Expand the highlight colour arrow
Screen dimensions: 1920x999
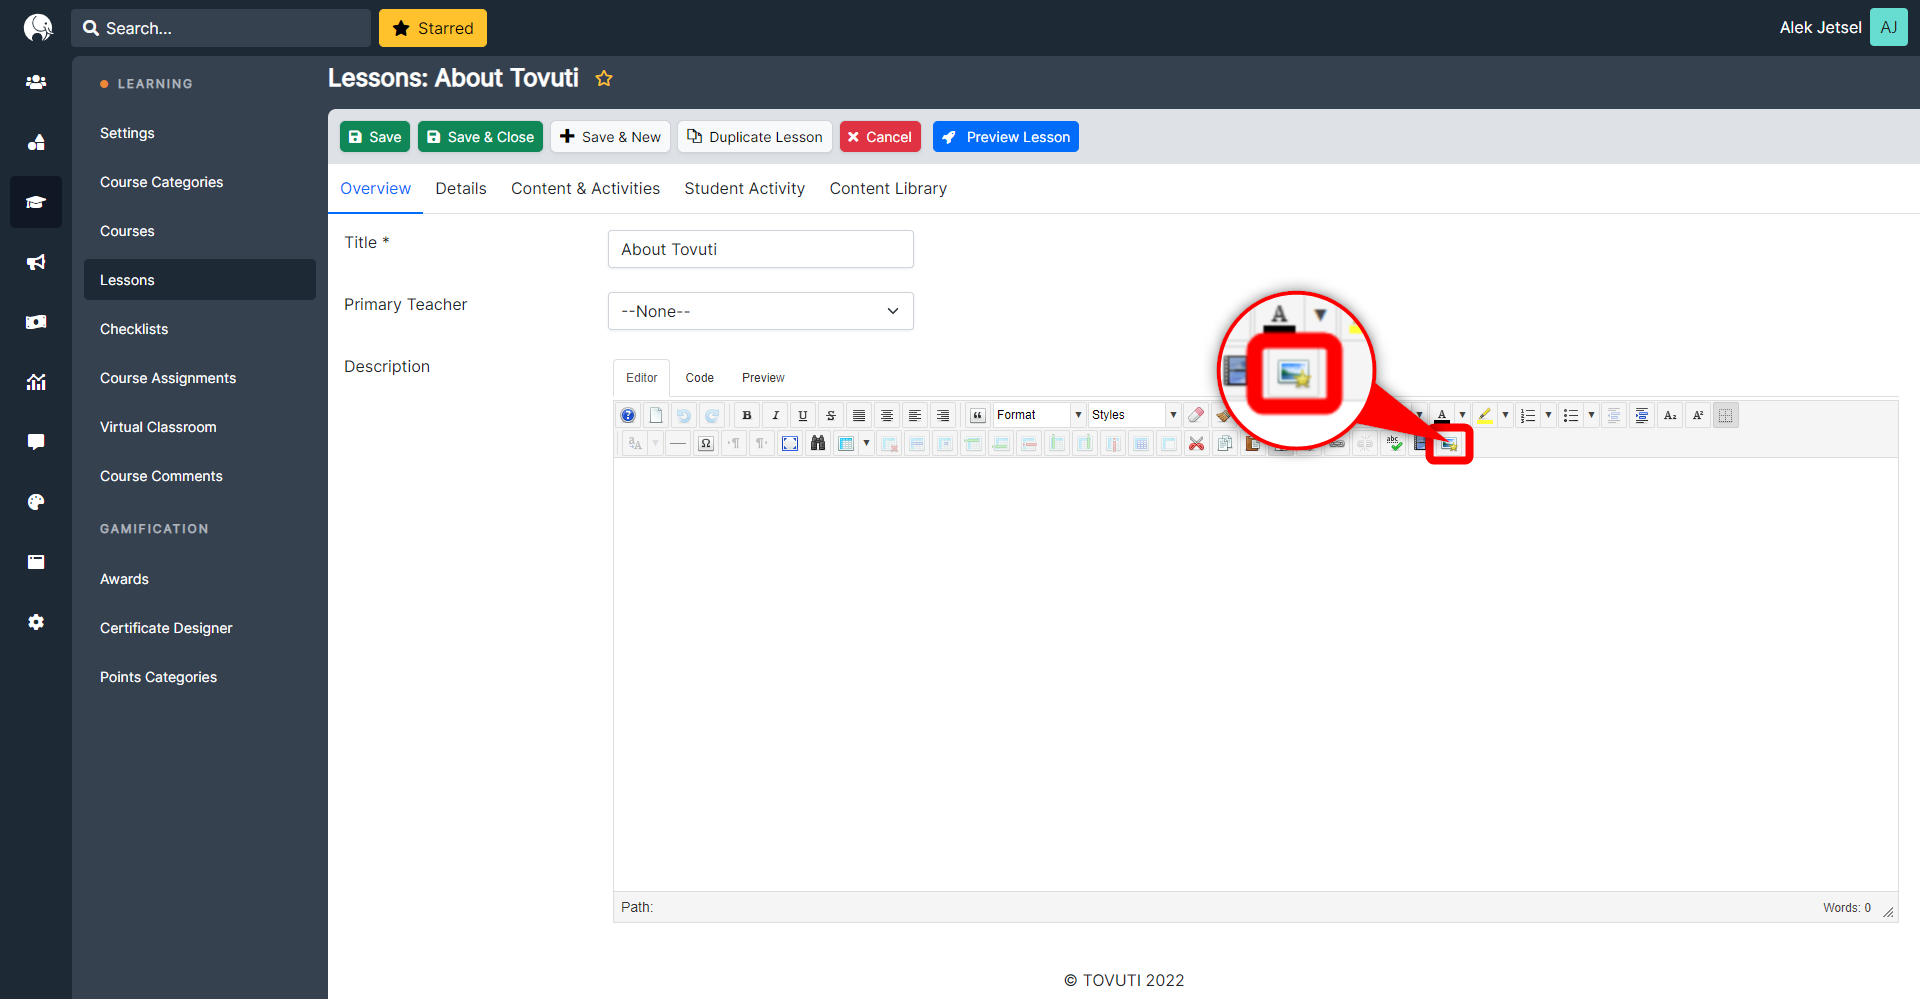pos(1505,415)
